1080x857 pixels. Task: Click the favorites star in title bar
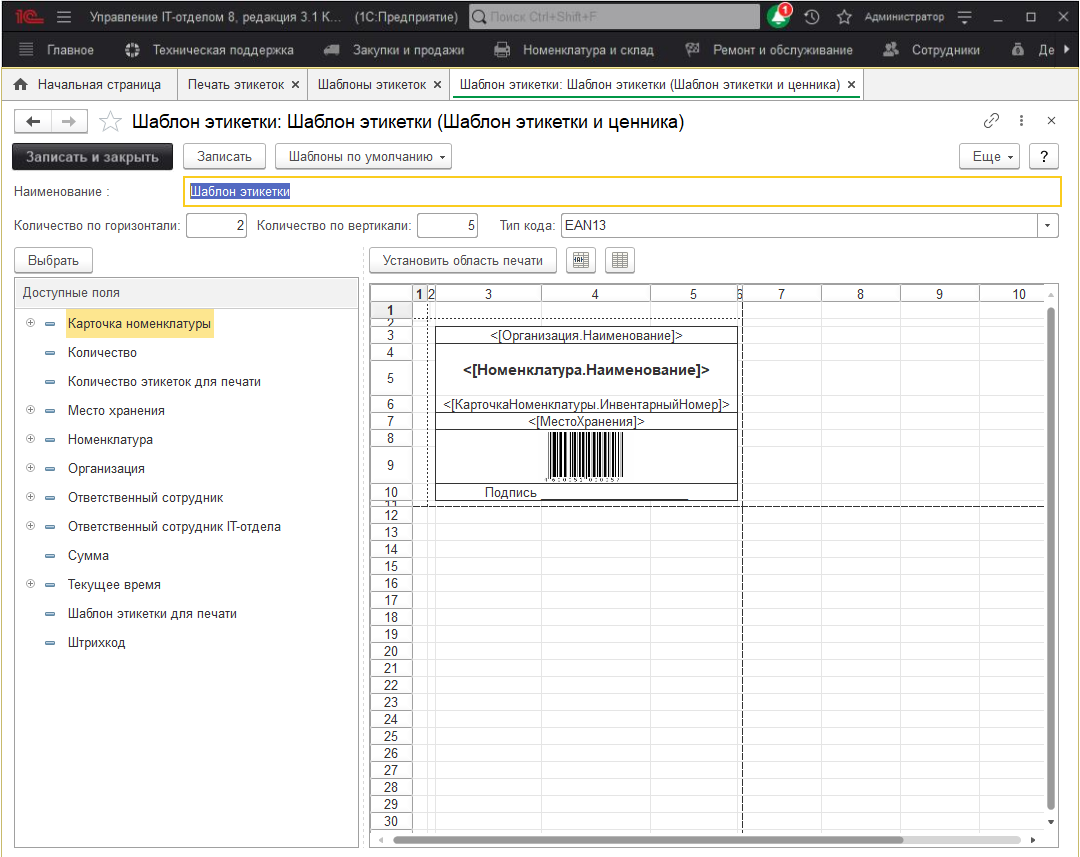(844, 17)
